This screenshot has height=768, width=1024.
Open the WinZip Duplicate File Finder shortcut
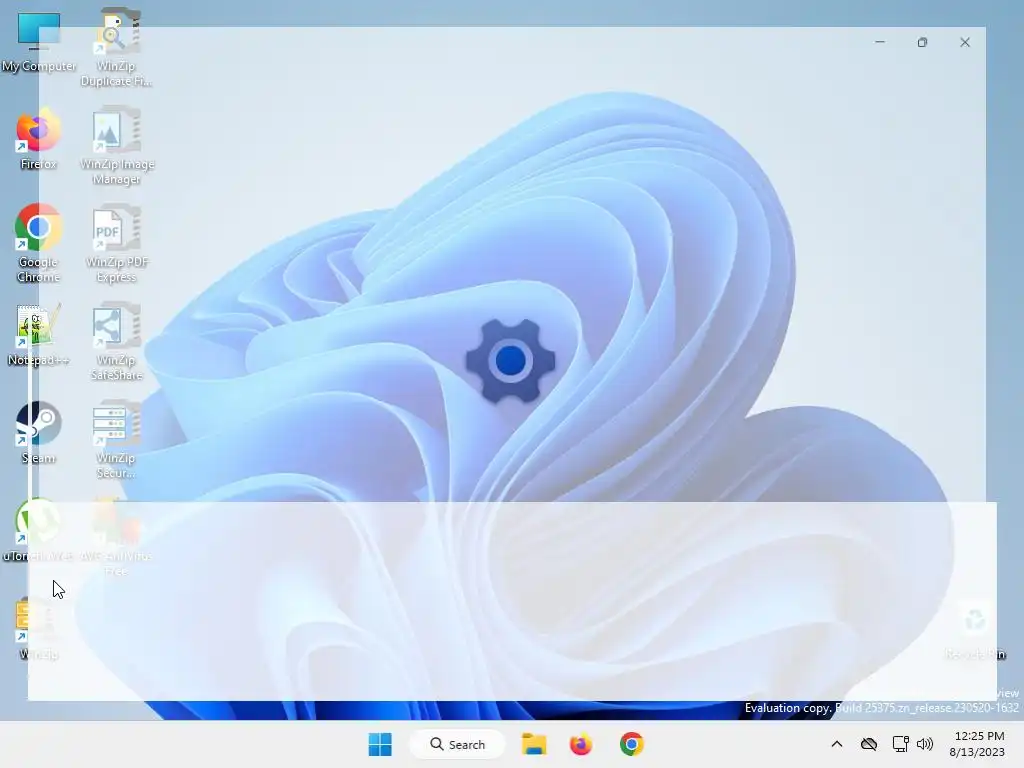[116, 47]
